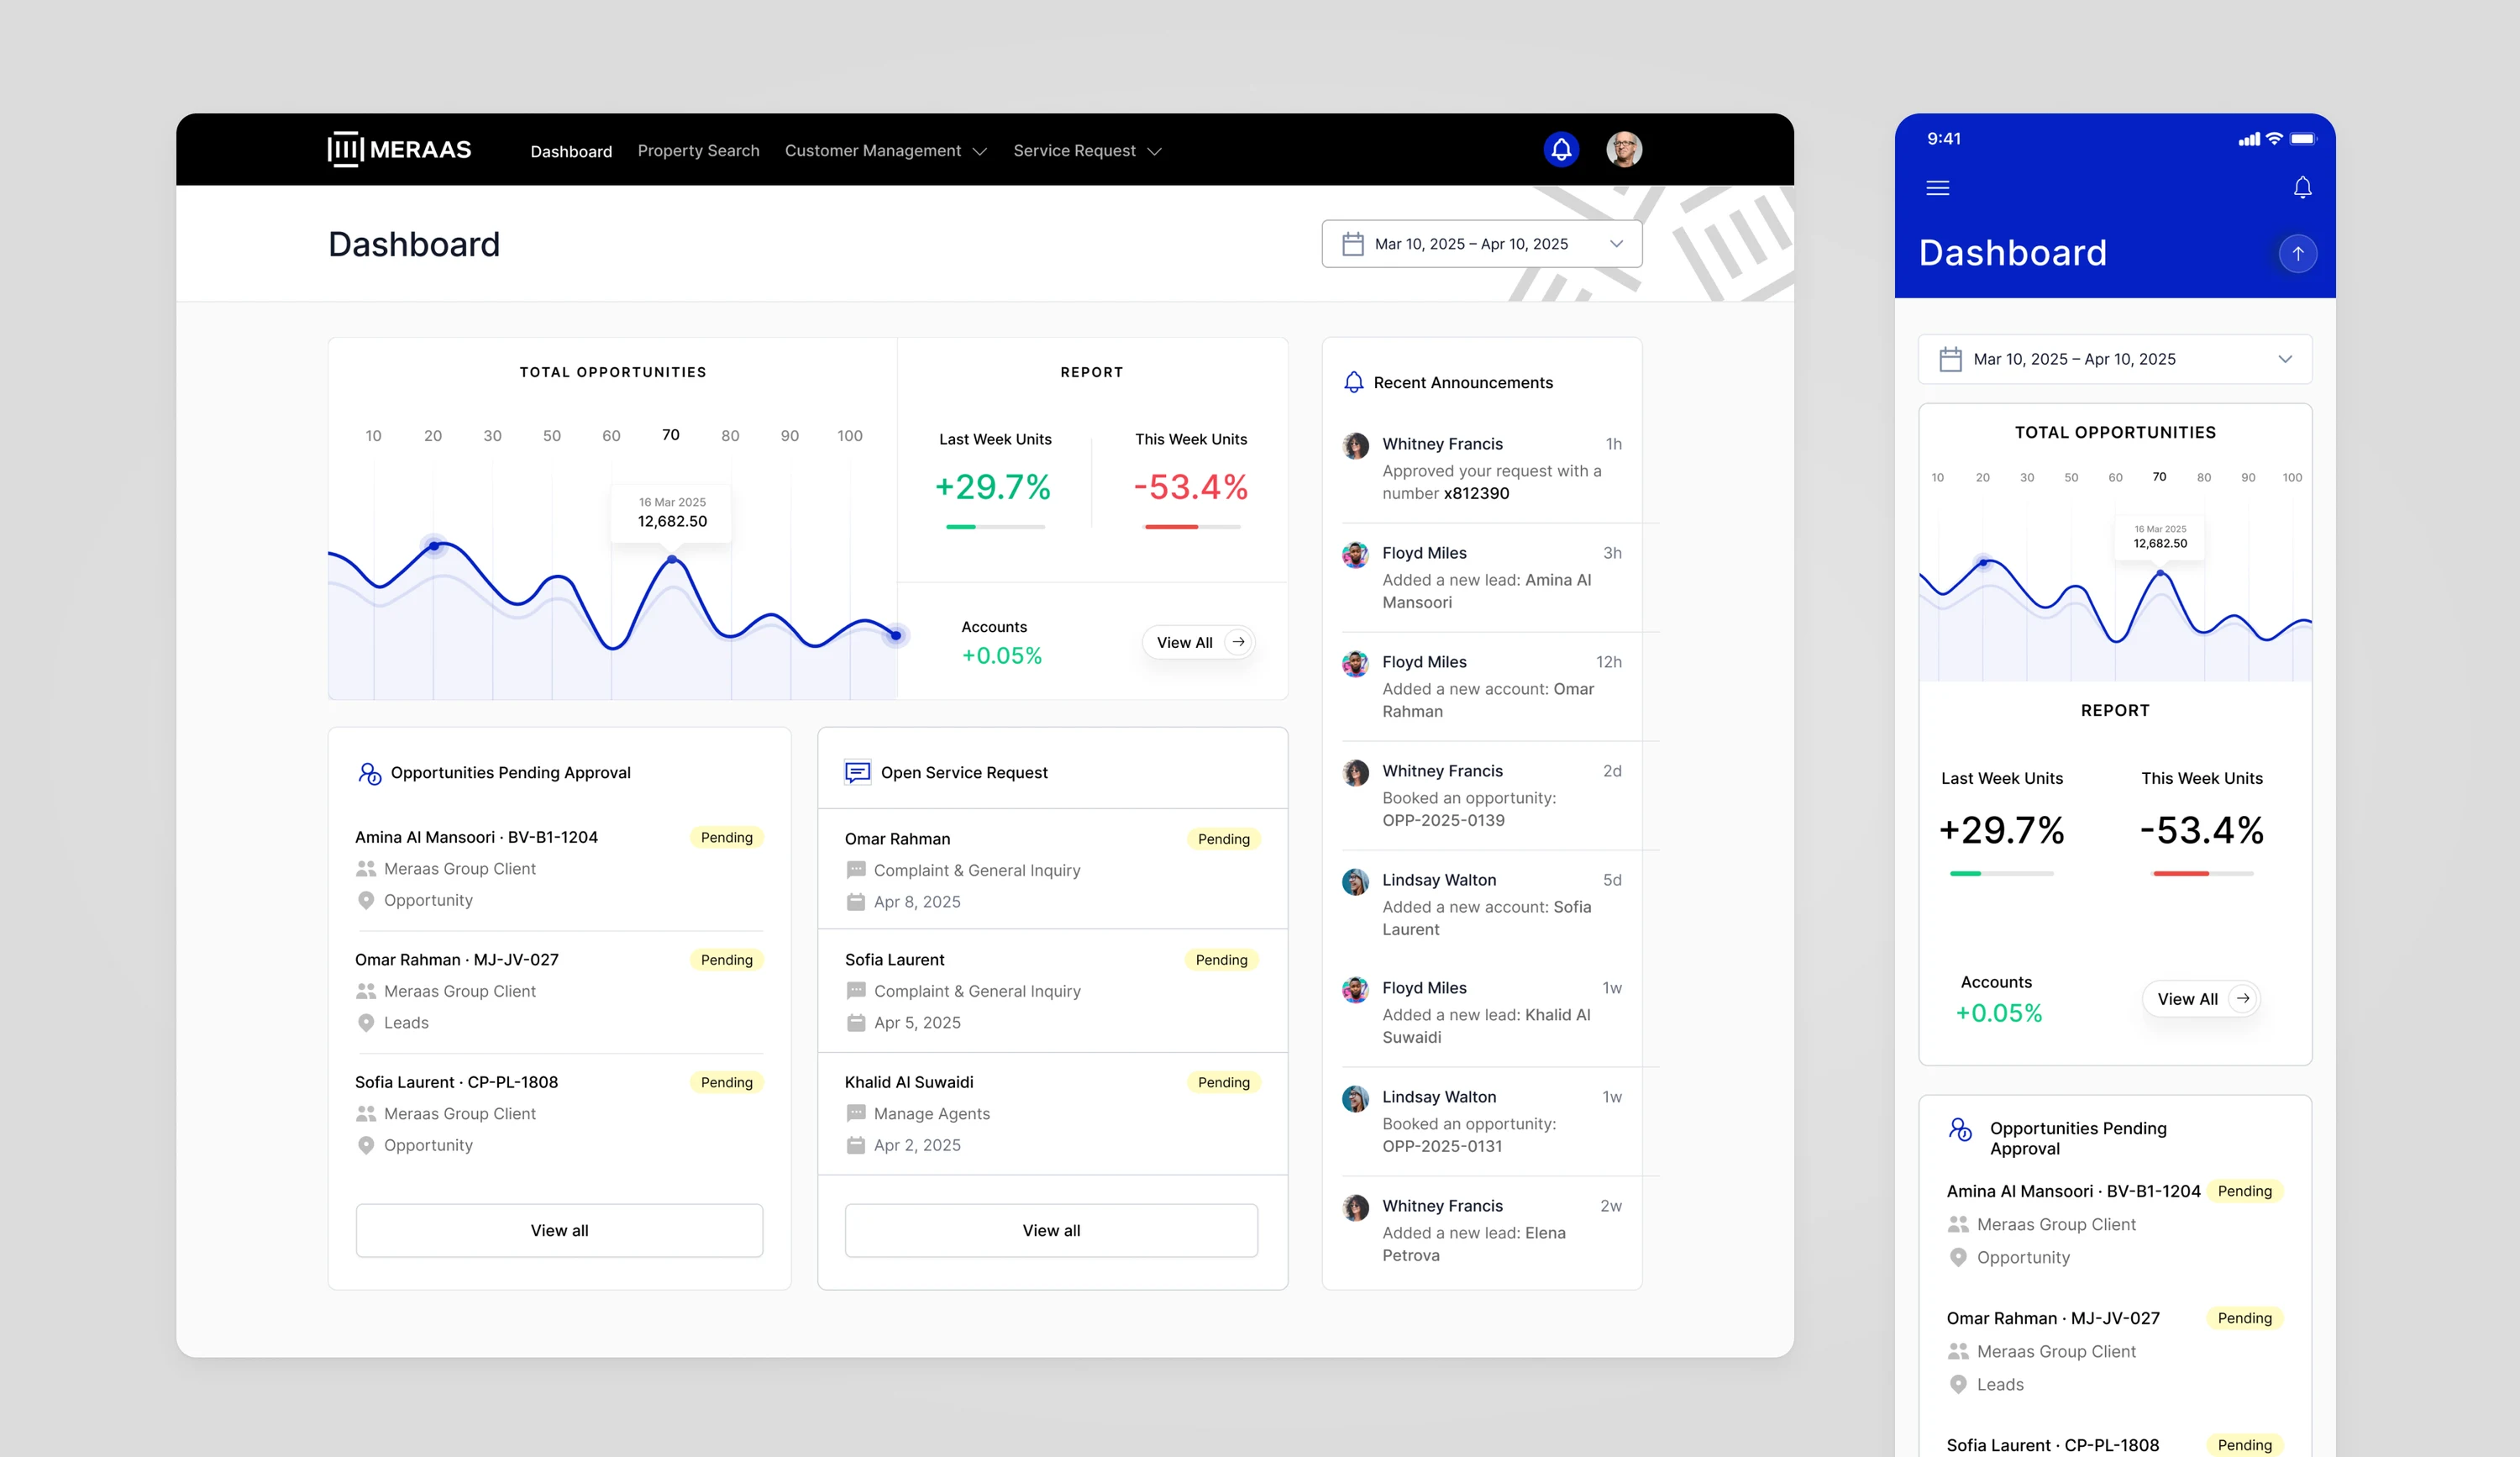Click the 16 Mar 2025 chart data point on desktop
Screen dimensions: 2520x1457
pos(671,559)
